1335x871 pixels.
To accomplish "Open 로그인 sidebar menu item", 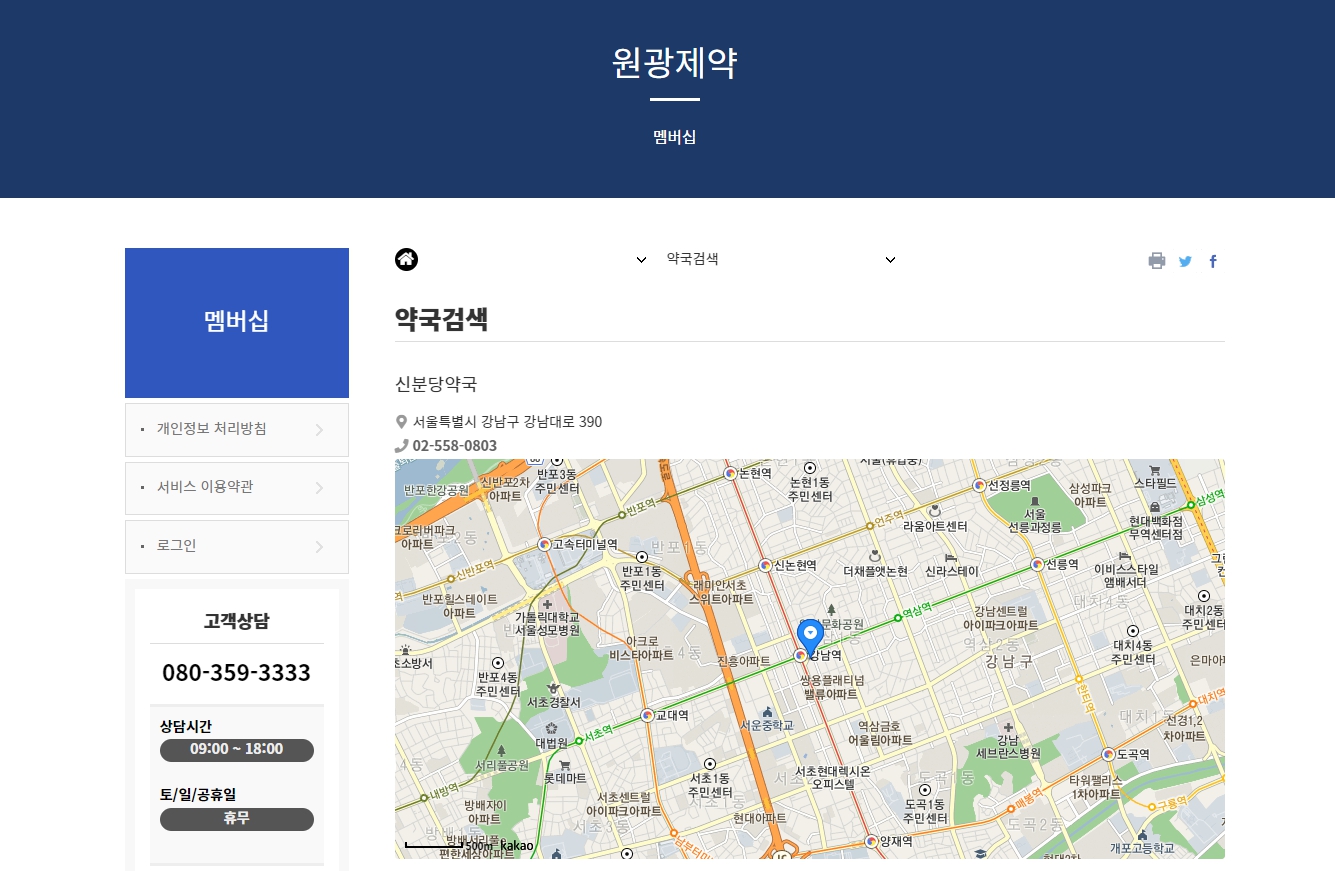I will tap(237, 546).
